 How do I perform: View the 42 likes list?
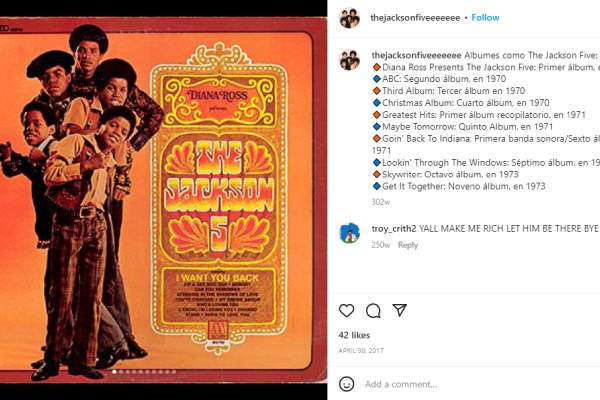click(354, 335)
